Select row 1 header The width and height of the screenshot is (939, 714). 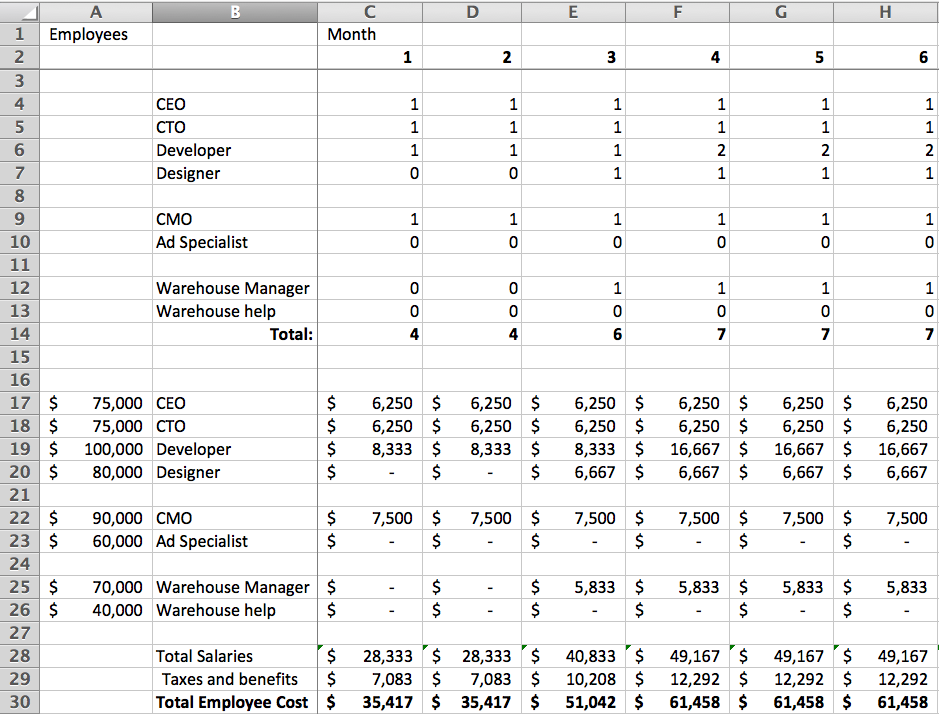pyautogui.click(x=20, y=34)
